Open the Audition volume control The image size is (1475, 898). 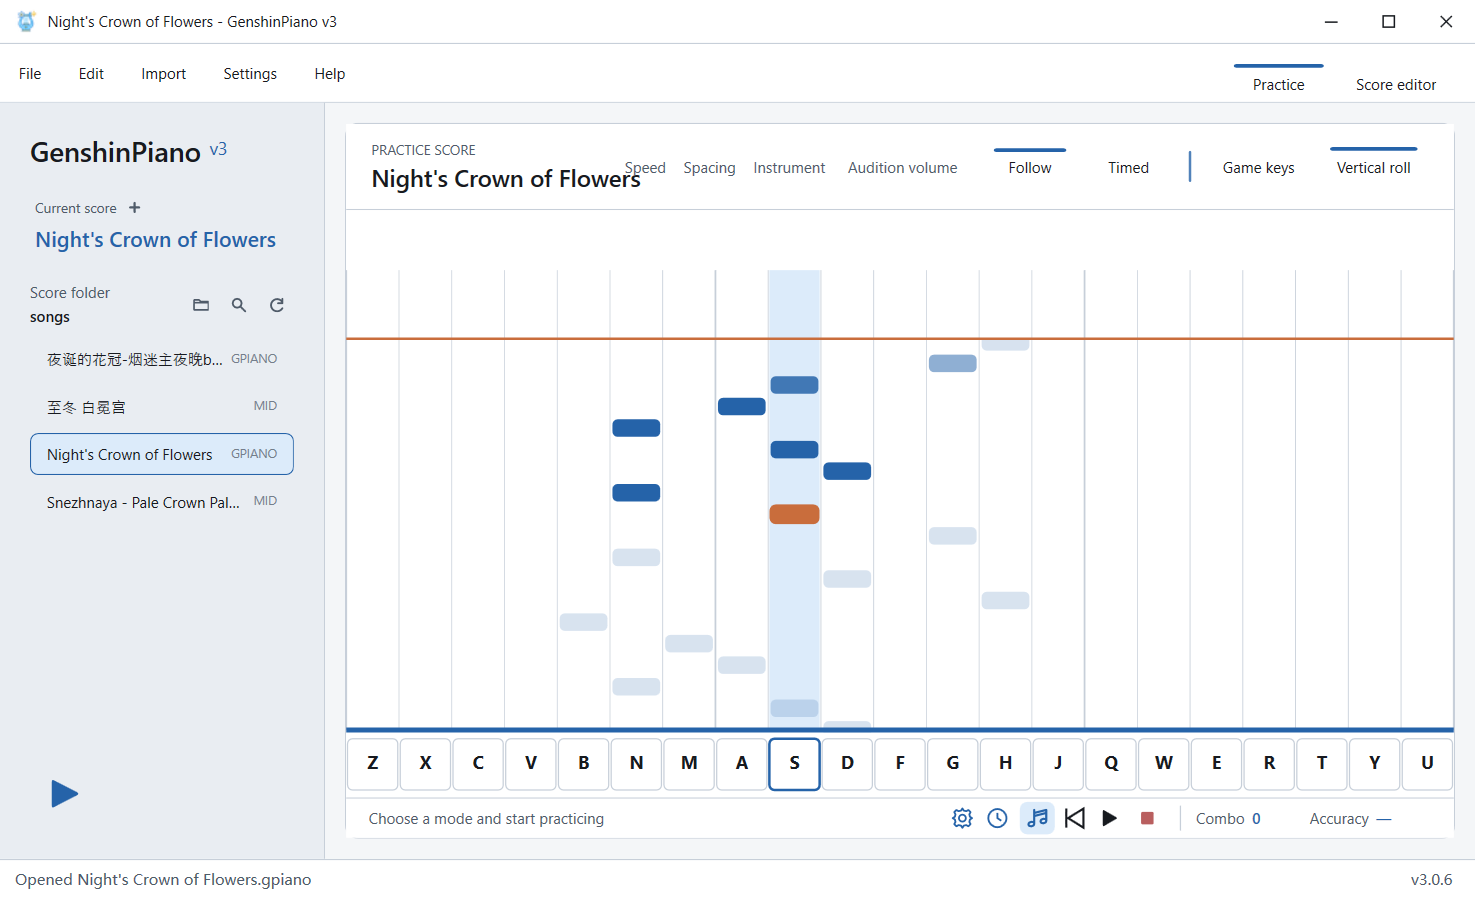pos(902,167)
